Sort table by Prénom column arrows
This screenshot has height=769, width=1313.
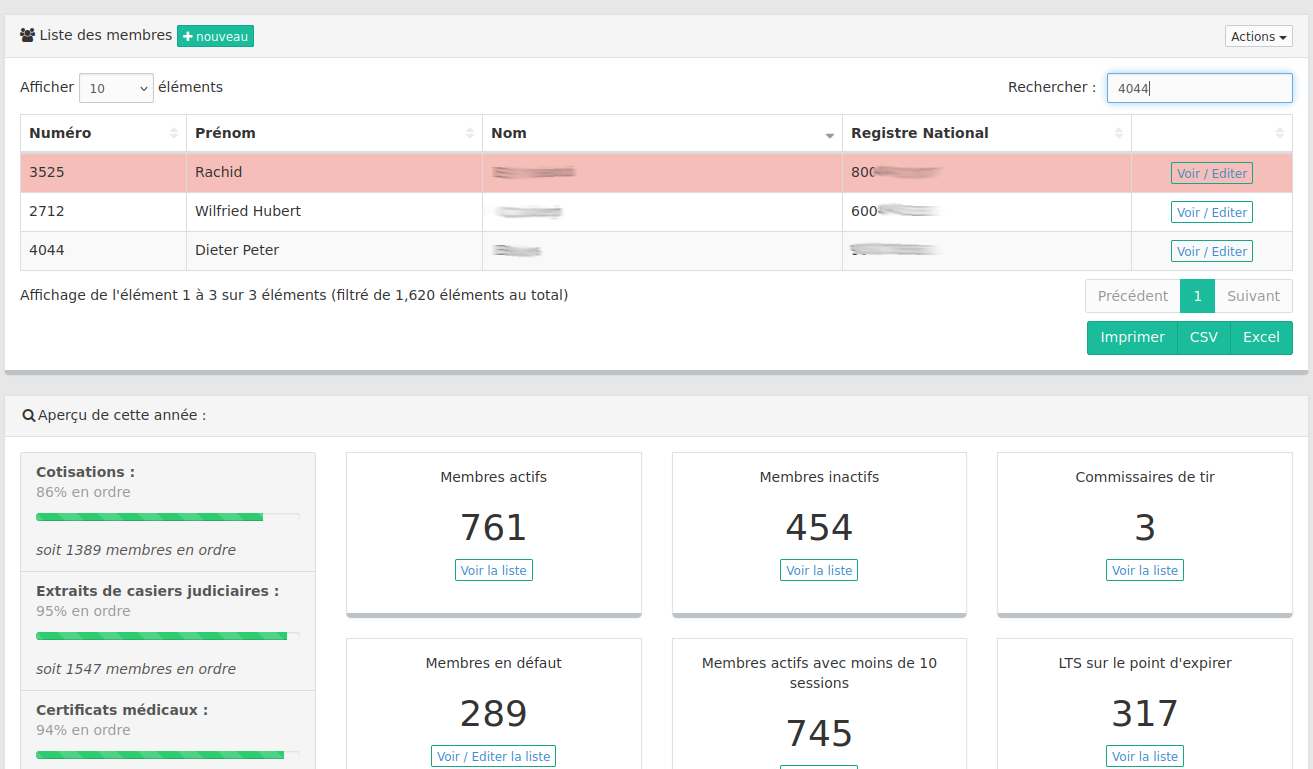[470, 134]
